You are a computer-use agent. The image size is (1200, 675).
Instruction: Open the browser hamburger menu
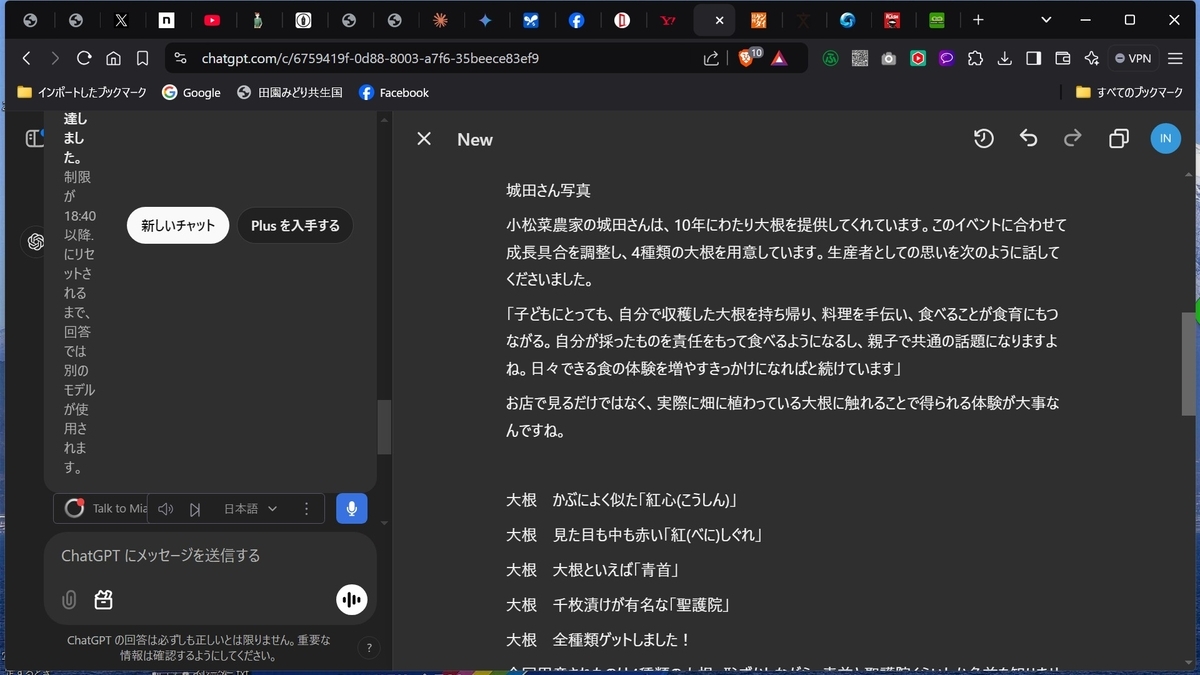pyautogui.click(x=1175, y=58)
